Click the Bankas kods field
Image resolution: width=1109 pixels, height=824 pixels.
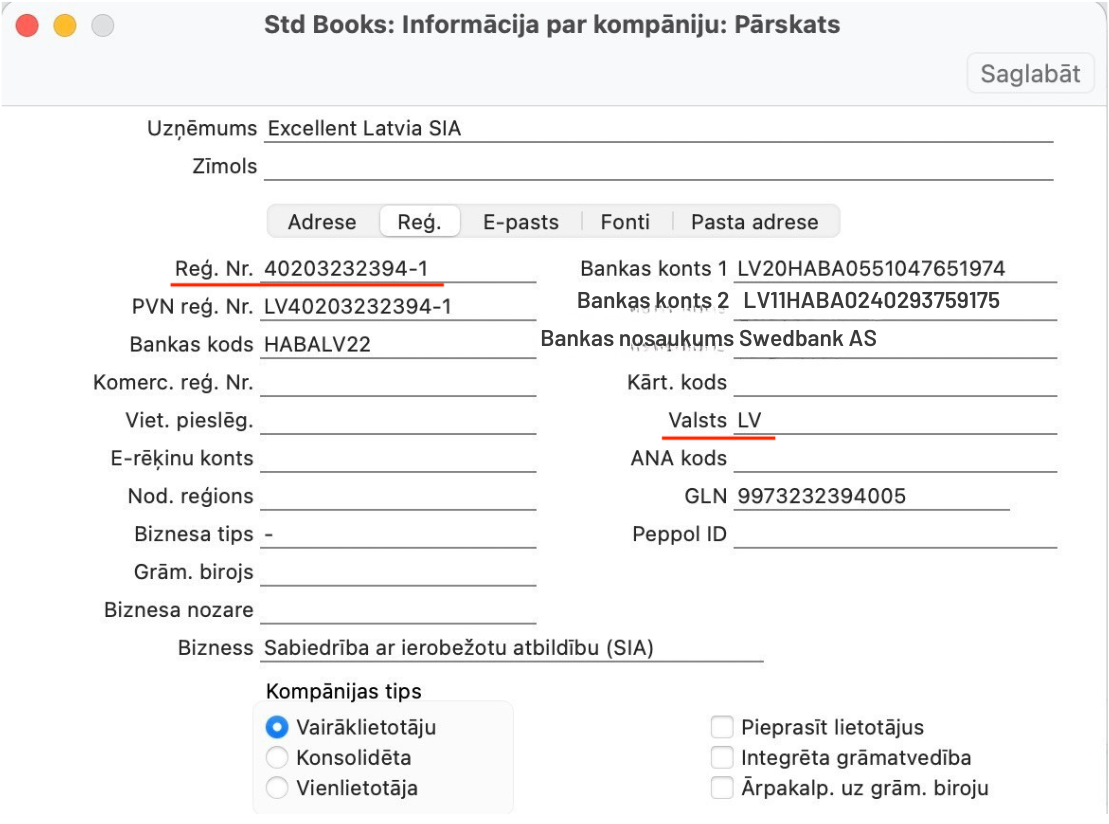click(398, 345)
